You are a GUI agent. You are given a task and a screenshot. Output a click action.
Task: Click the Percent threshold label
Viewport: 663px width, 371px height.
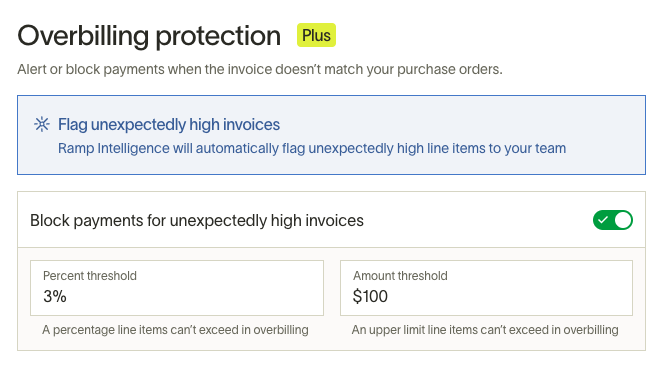tap(90, 276)
